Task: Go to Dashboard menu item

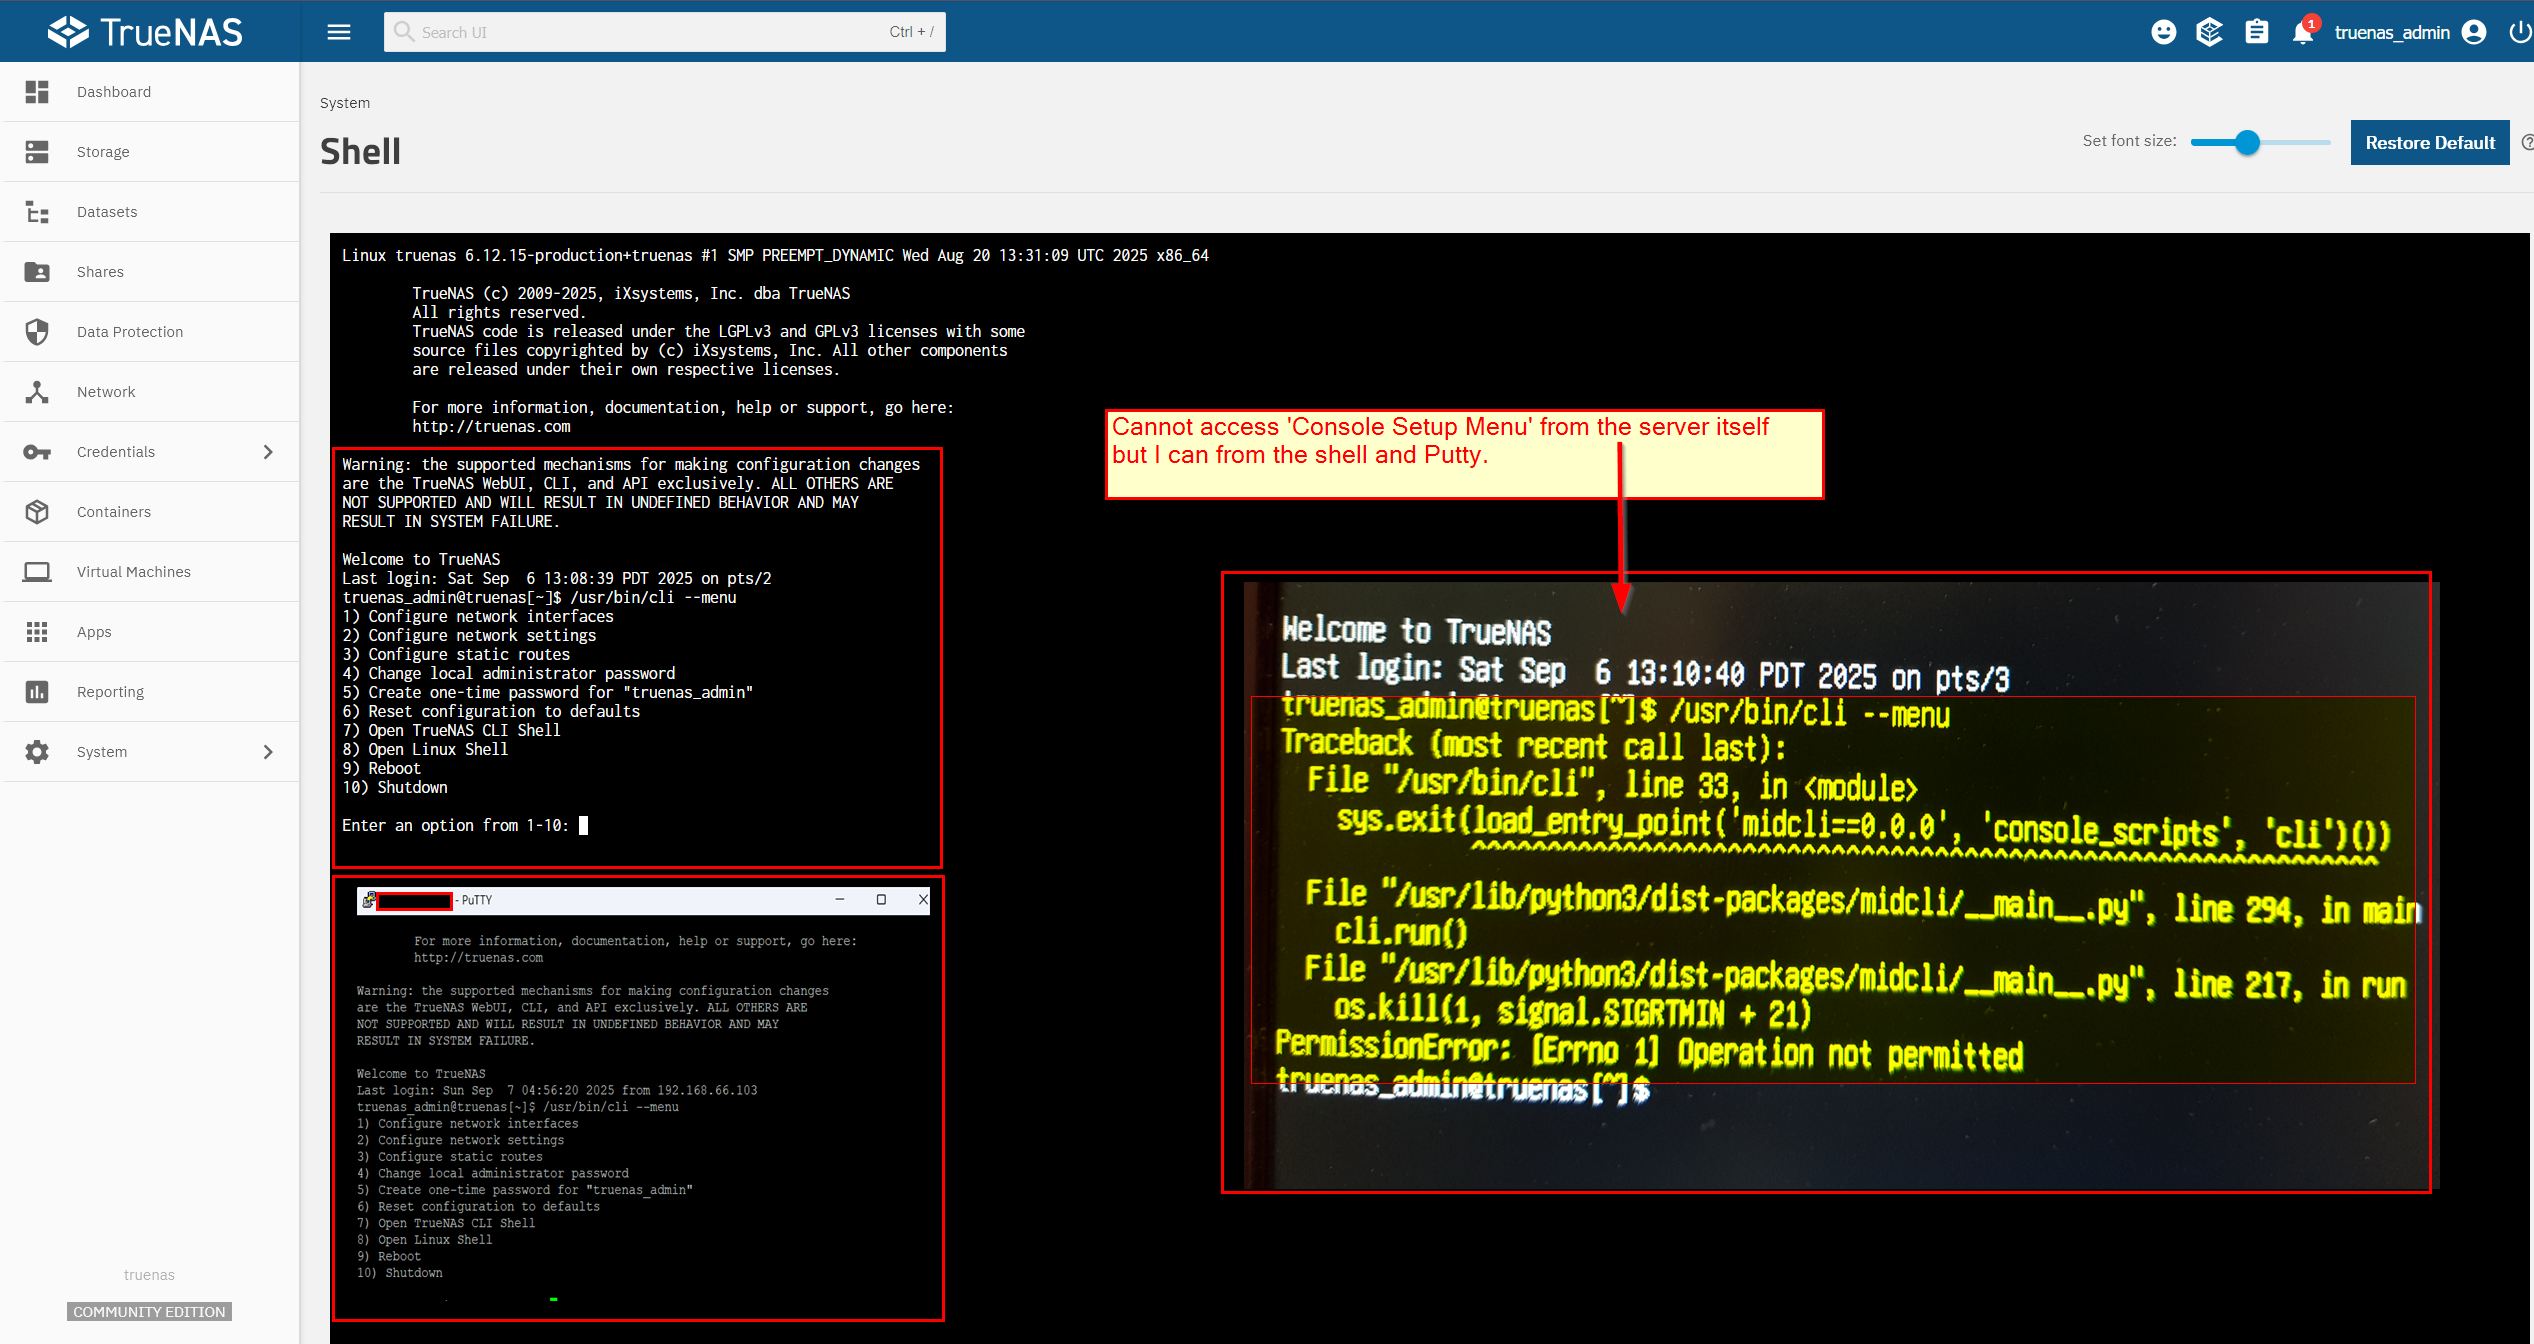Action: pos(150,92)
